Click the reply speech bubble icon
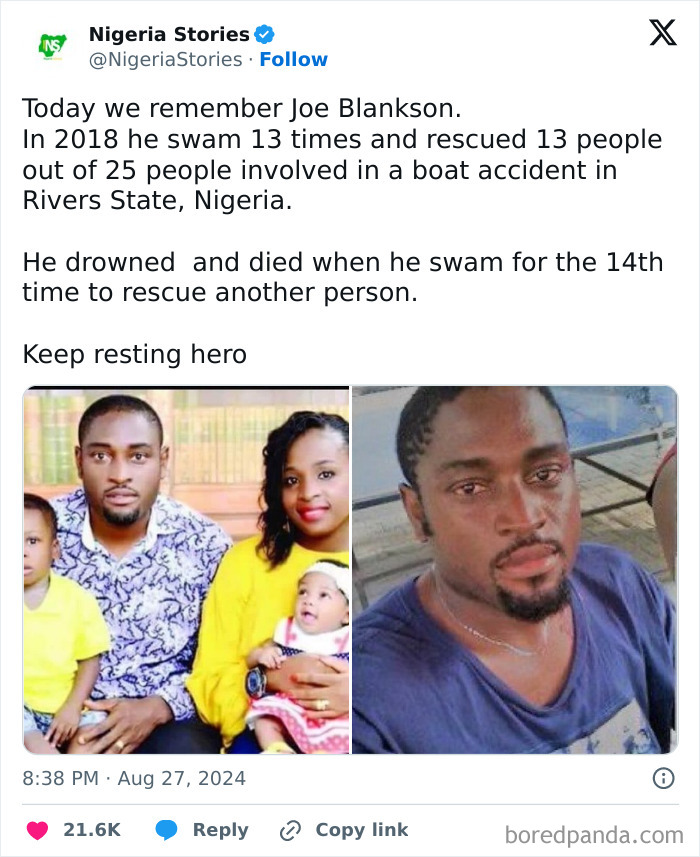Viewport: 700px width, 857px height. (x=166, y=830)
